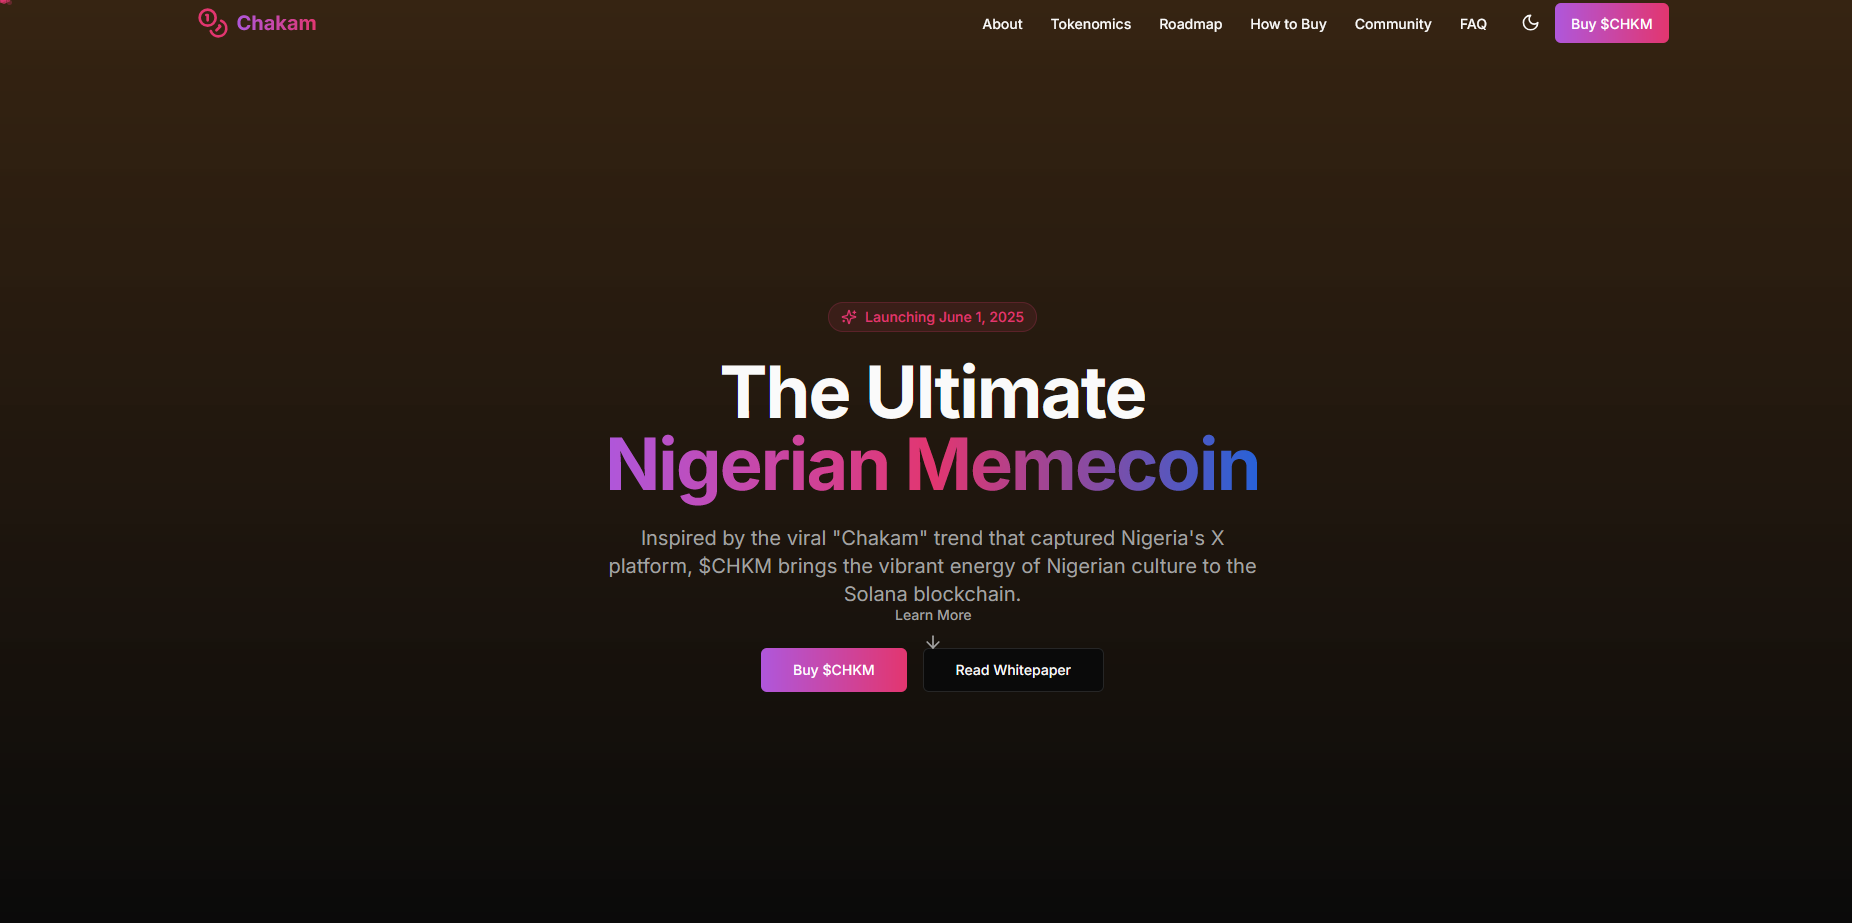This screenshot has height=923, width=1852.
Task: Open the Tokenomics section
Action: [1090, 24]
